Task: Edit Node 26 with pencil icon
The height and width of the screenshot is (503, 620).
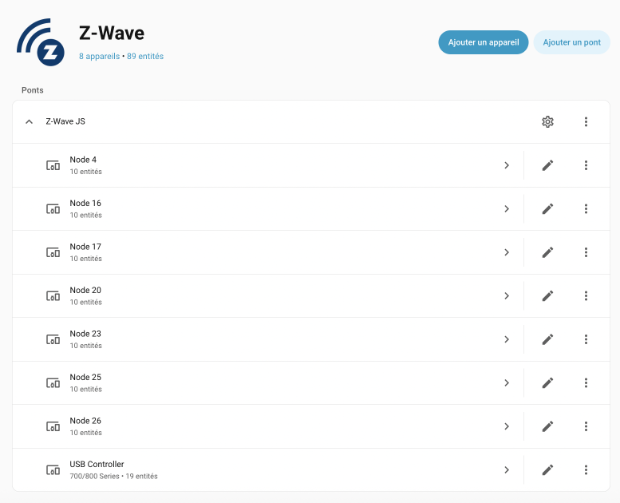Action: pyautogui.click(x=547, y=426)
